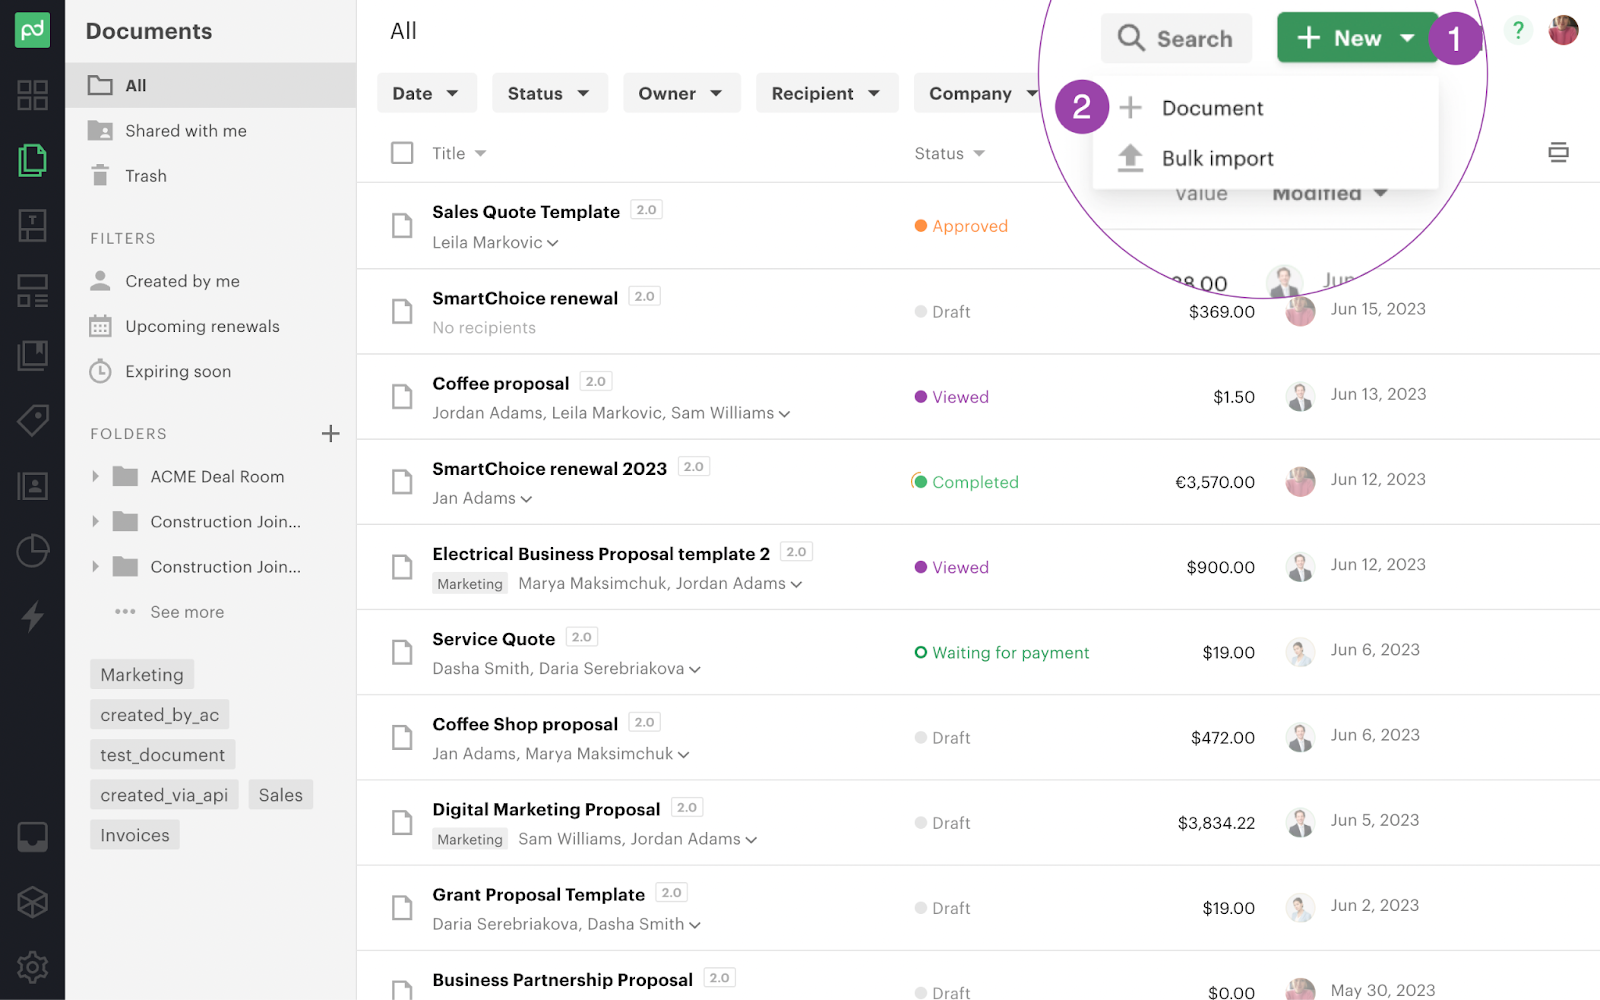1600x1000 pixels.
Task: Choose Bulk import from the New menu
Action: click(1217, 158)
